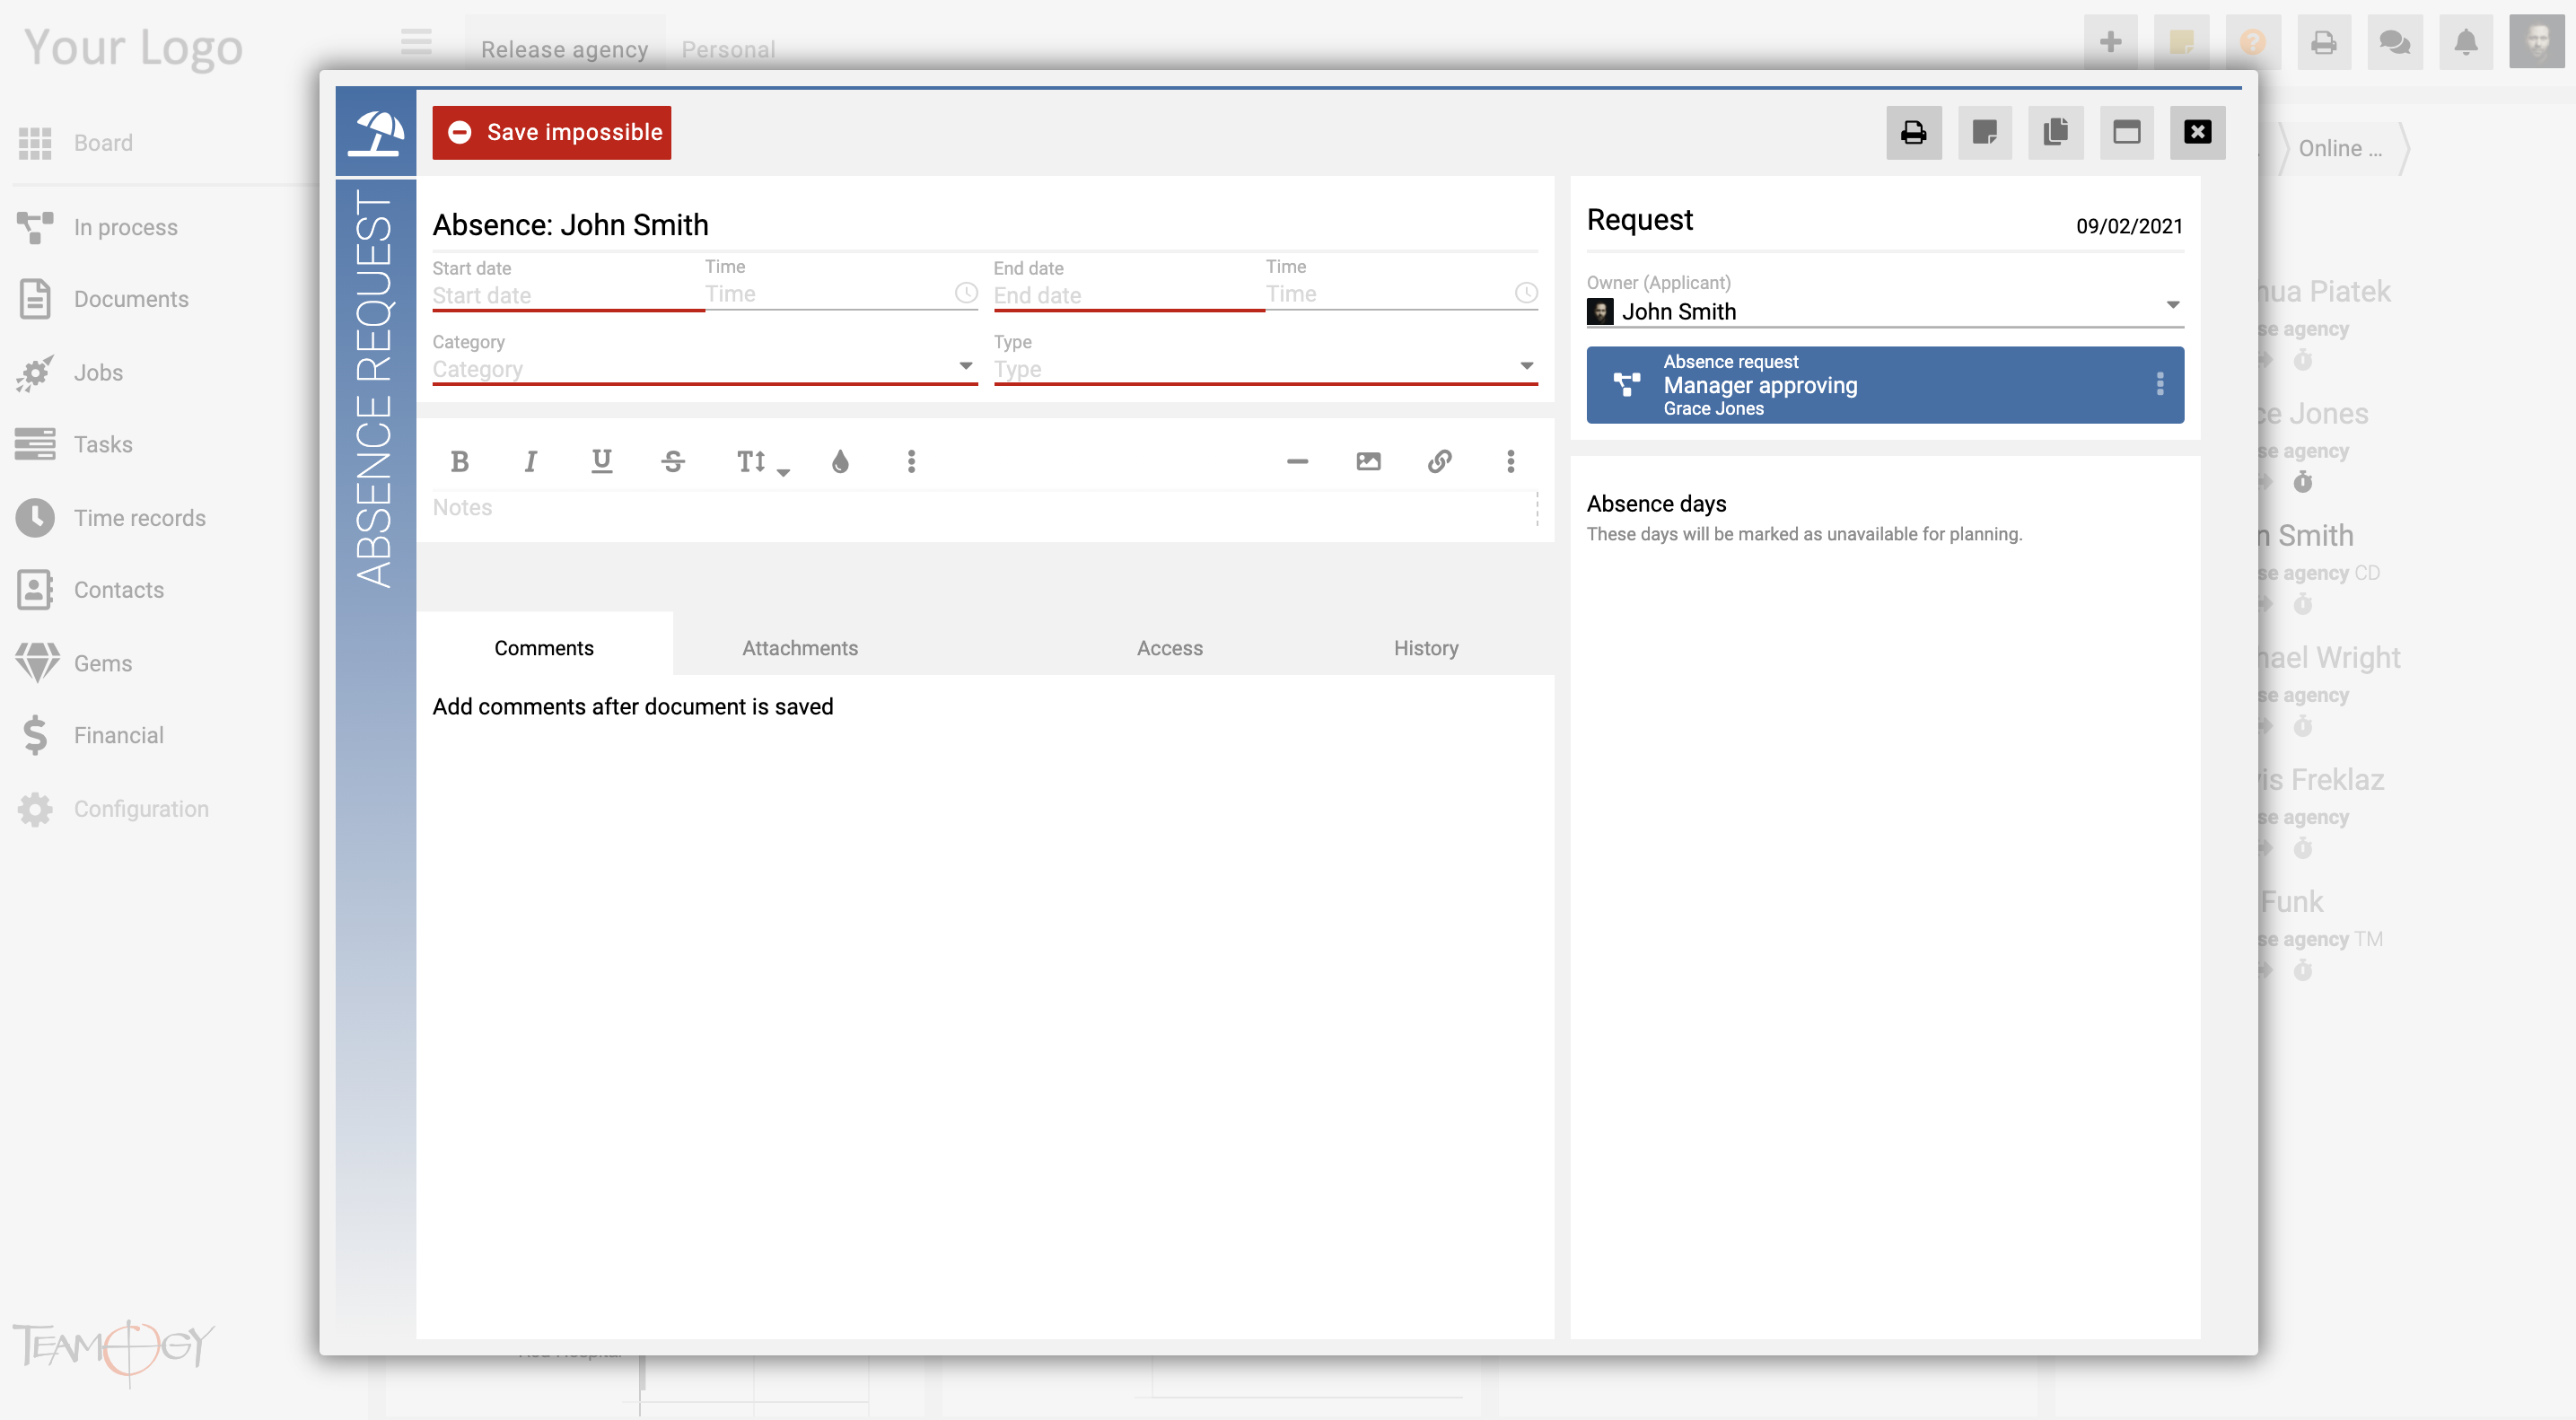Viewport: 2576px width, 1420px height.
Task: Click the Save impossible button
Action: 552,131
